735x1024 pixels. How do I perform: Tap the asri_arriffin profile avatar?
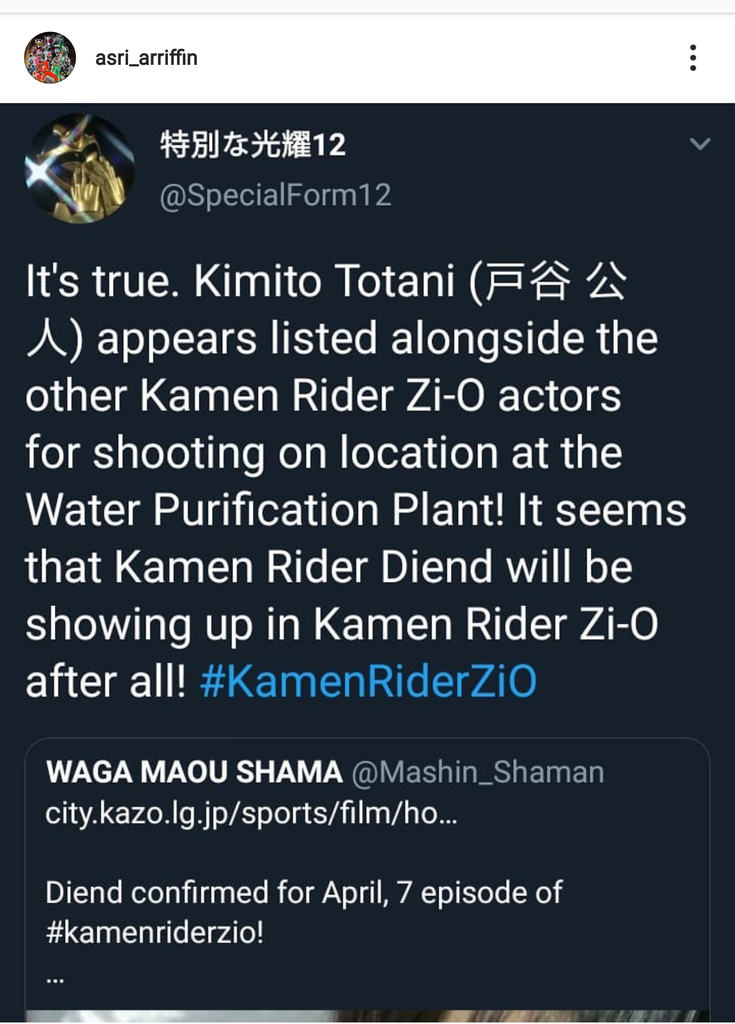[50, 58]
